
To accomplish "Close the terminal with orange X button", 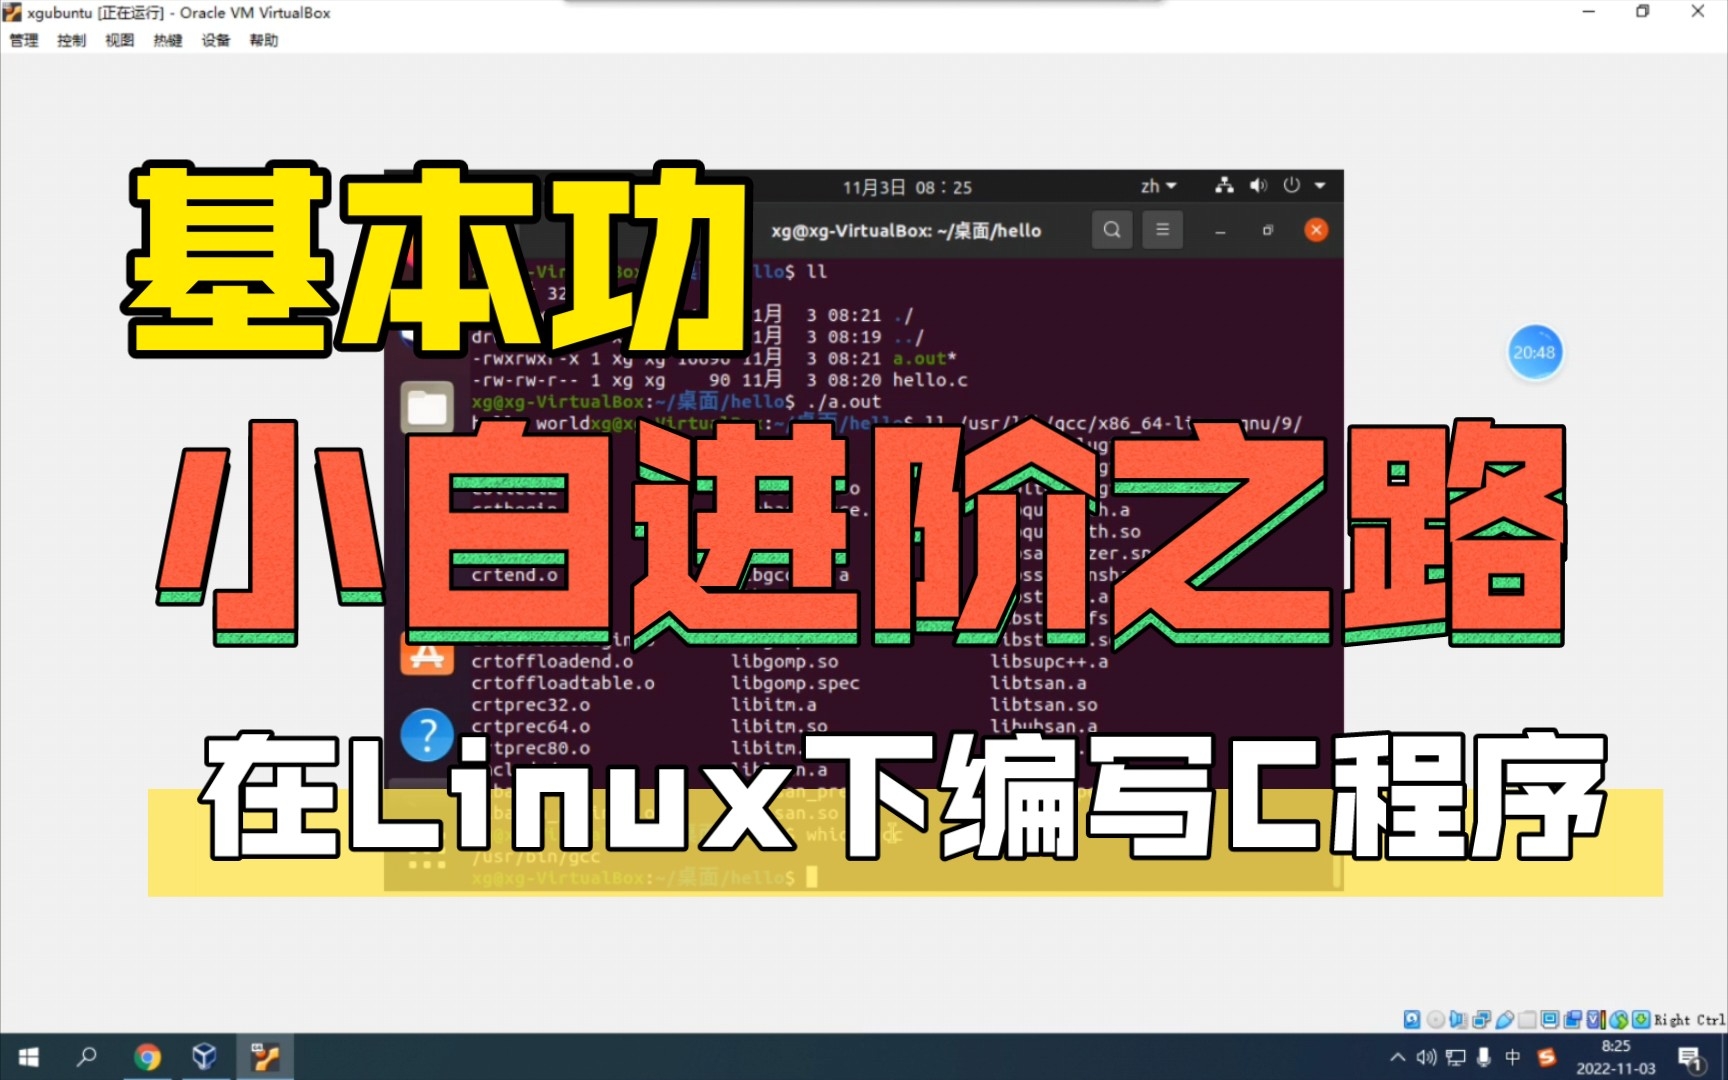I will [1316, 230].
